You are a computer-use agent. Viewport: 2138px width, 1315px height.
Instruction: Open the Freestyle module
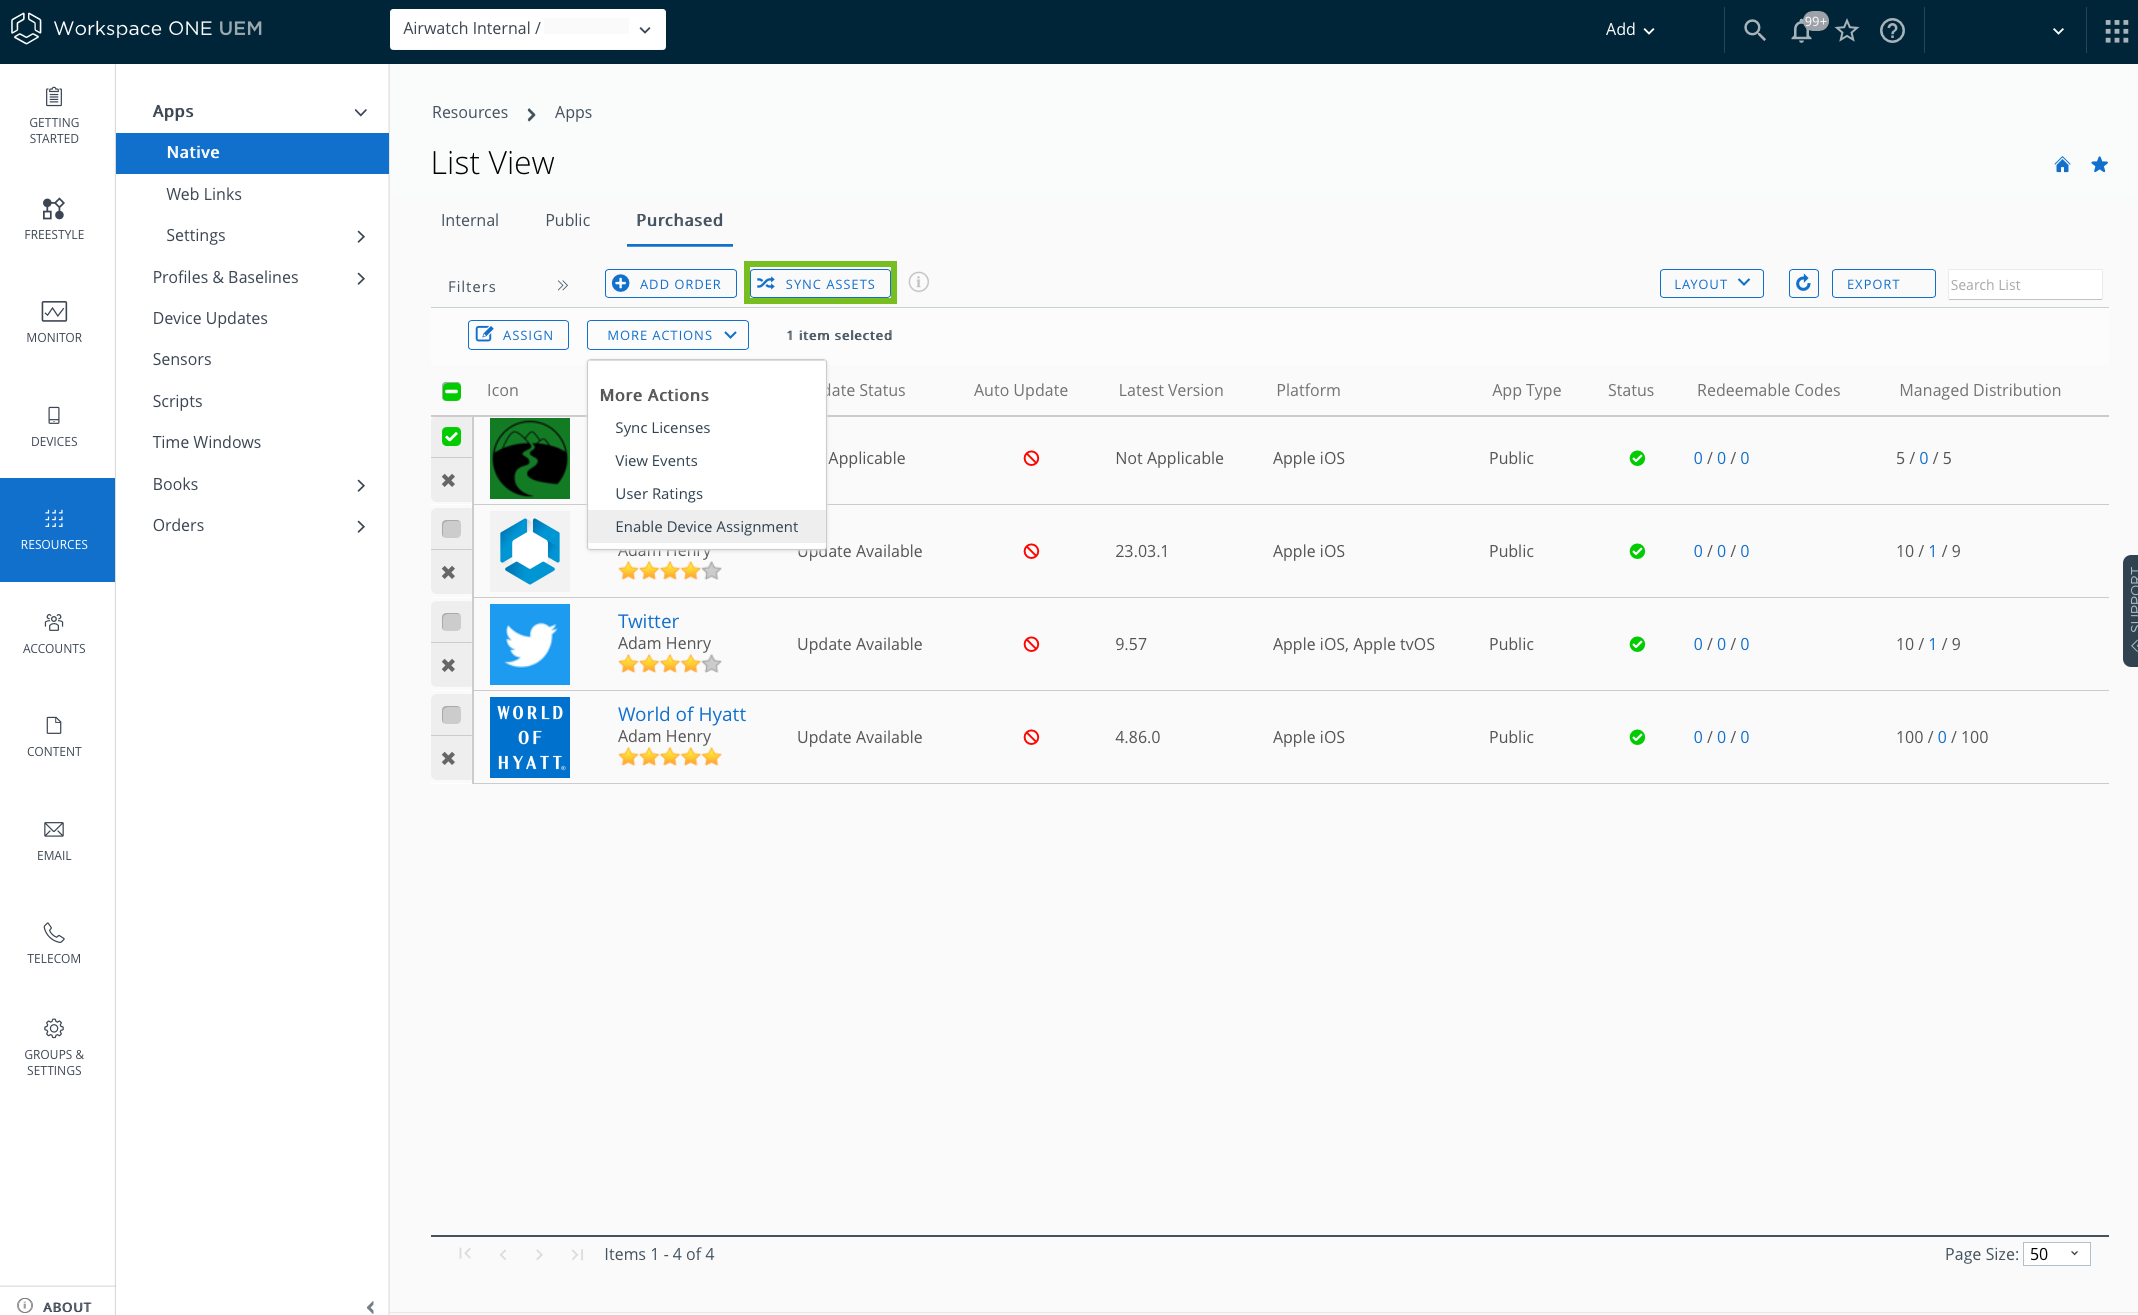(54, 219)
